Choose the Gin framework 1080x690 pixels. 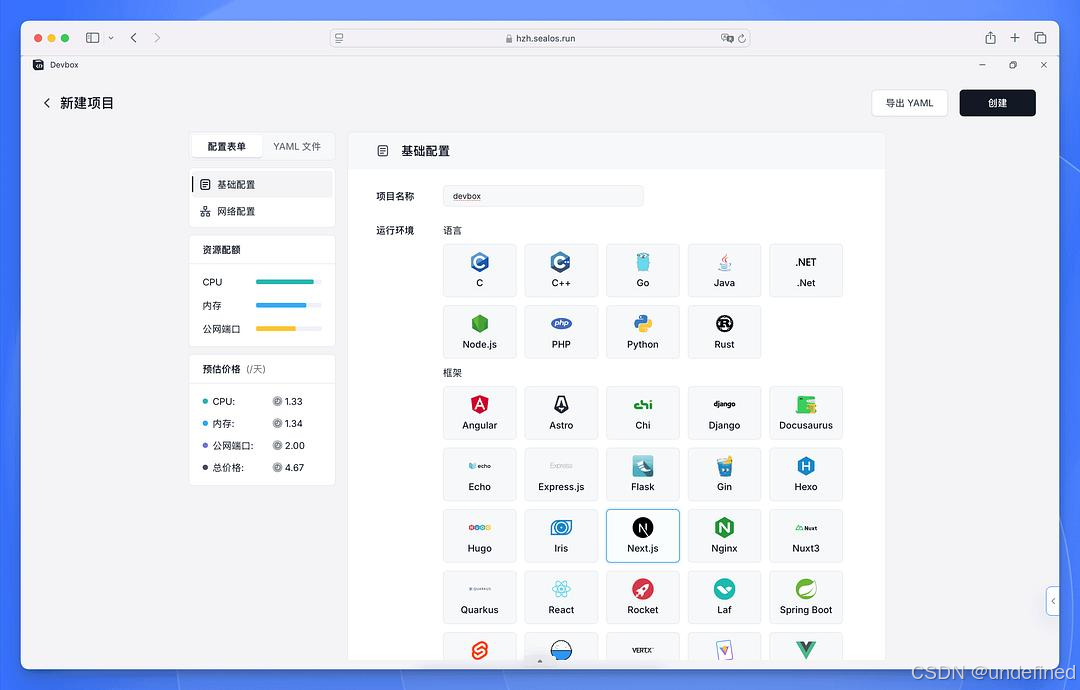(724, 474)
